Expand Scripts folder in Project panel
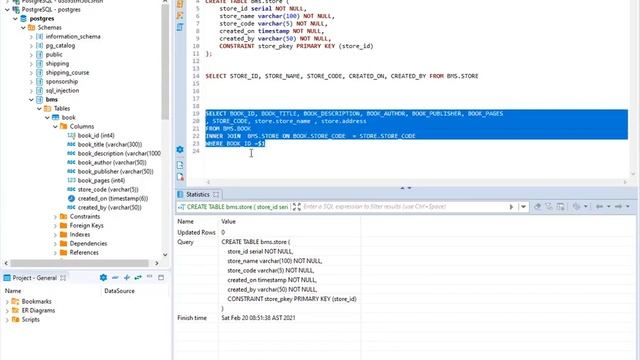The height and width of the screenshot is (360, 640). tap(7, 320)
